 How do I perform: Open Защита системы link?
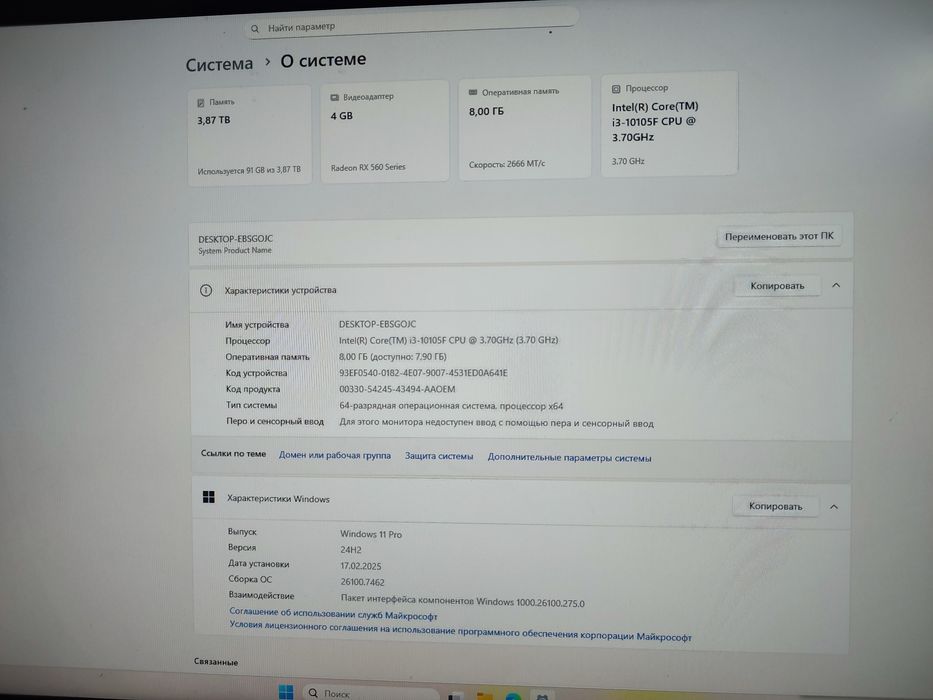point(439,457)
